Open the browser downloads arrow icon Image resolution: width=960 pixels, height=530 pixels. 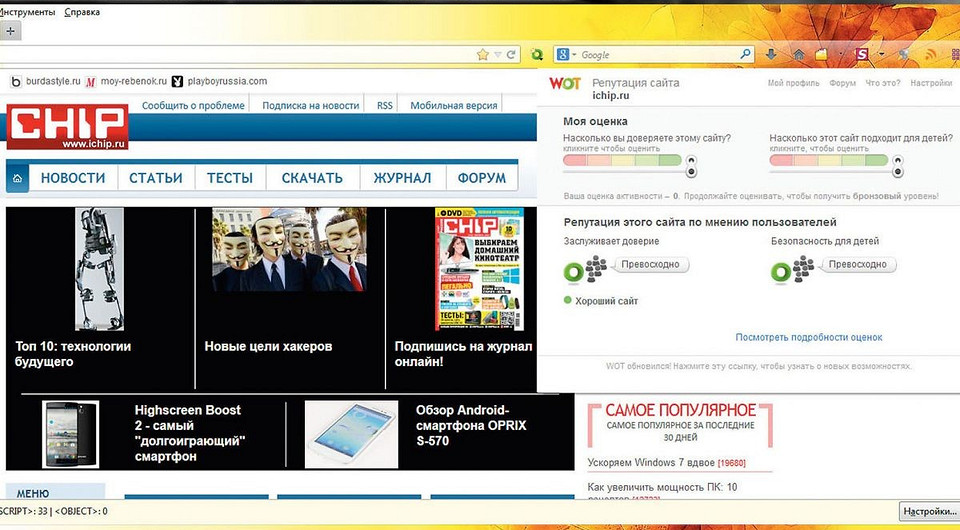(x=772, y=54)
